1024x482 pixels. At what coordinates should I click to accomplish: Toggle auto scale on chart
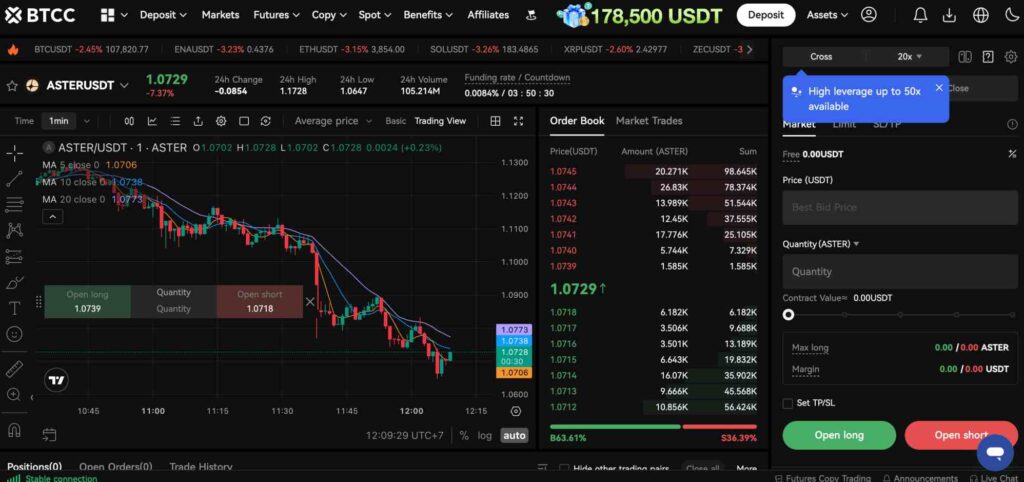[514, 435]
